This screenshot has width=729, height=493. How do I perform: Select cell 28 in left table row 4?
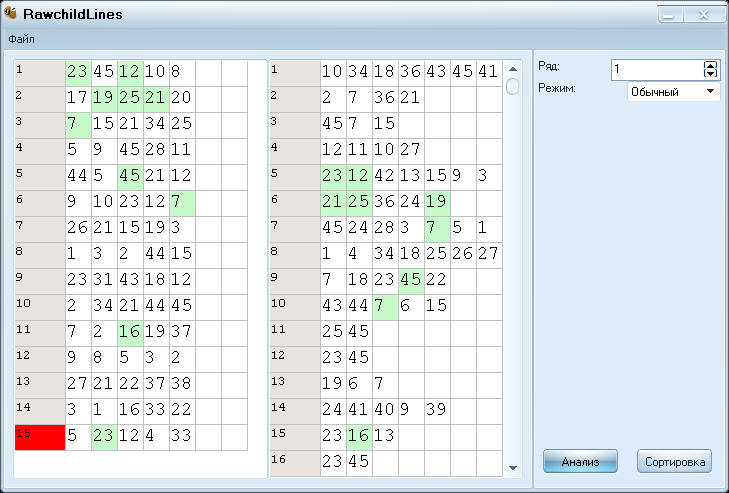tap(156, 151)
